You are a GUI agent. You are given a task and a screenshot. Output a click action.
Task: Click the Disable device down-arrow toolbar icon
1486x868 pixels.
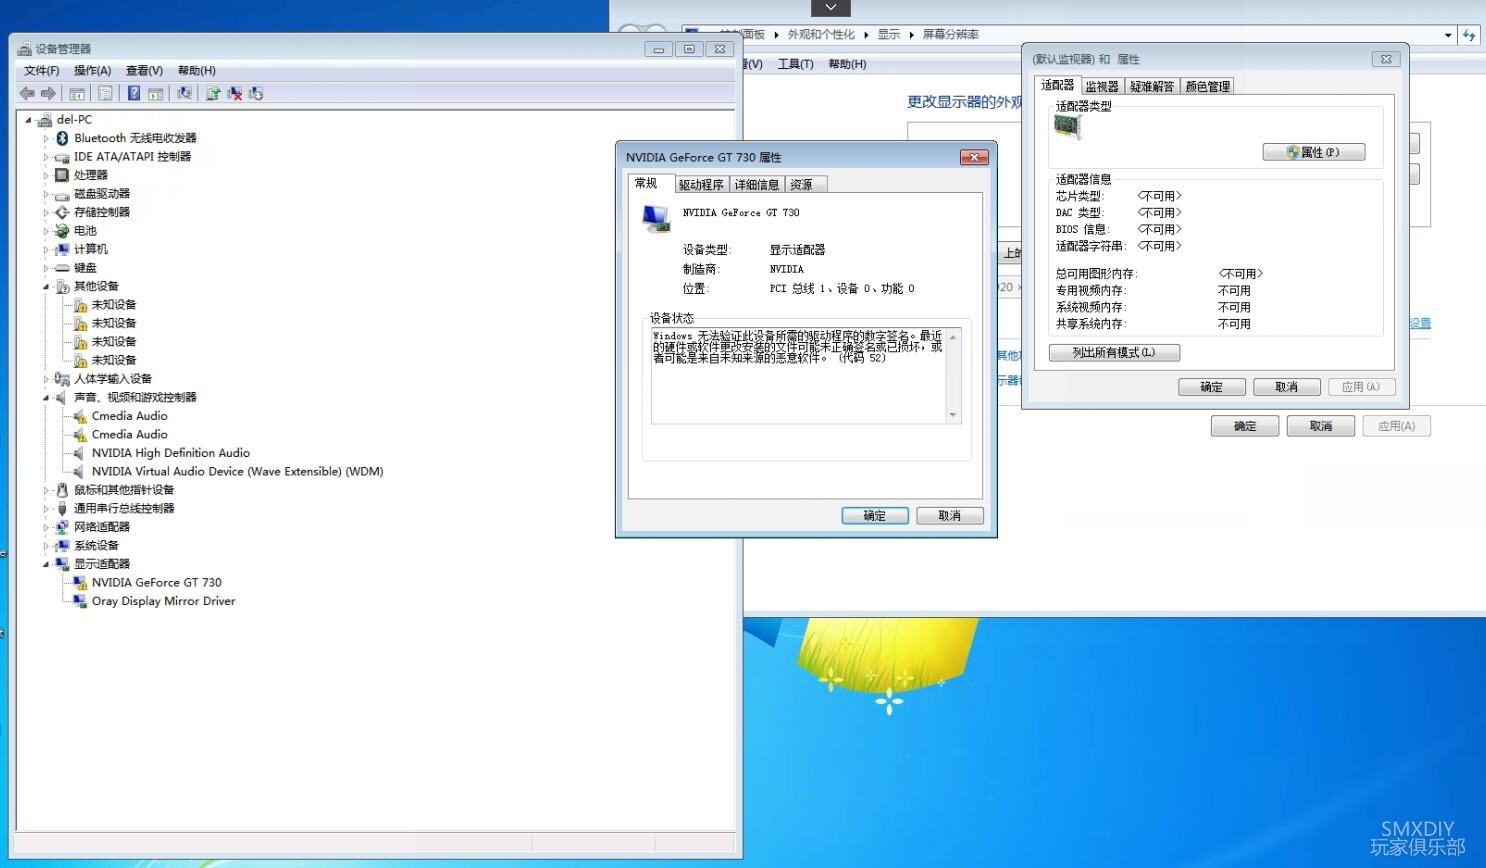(256, 93)
